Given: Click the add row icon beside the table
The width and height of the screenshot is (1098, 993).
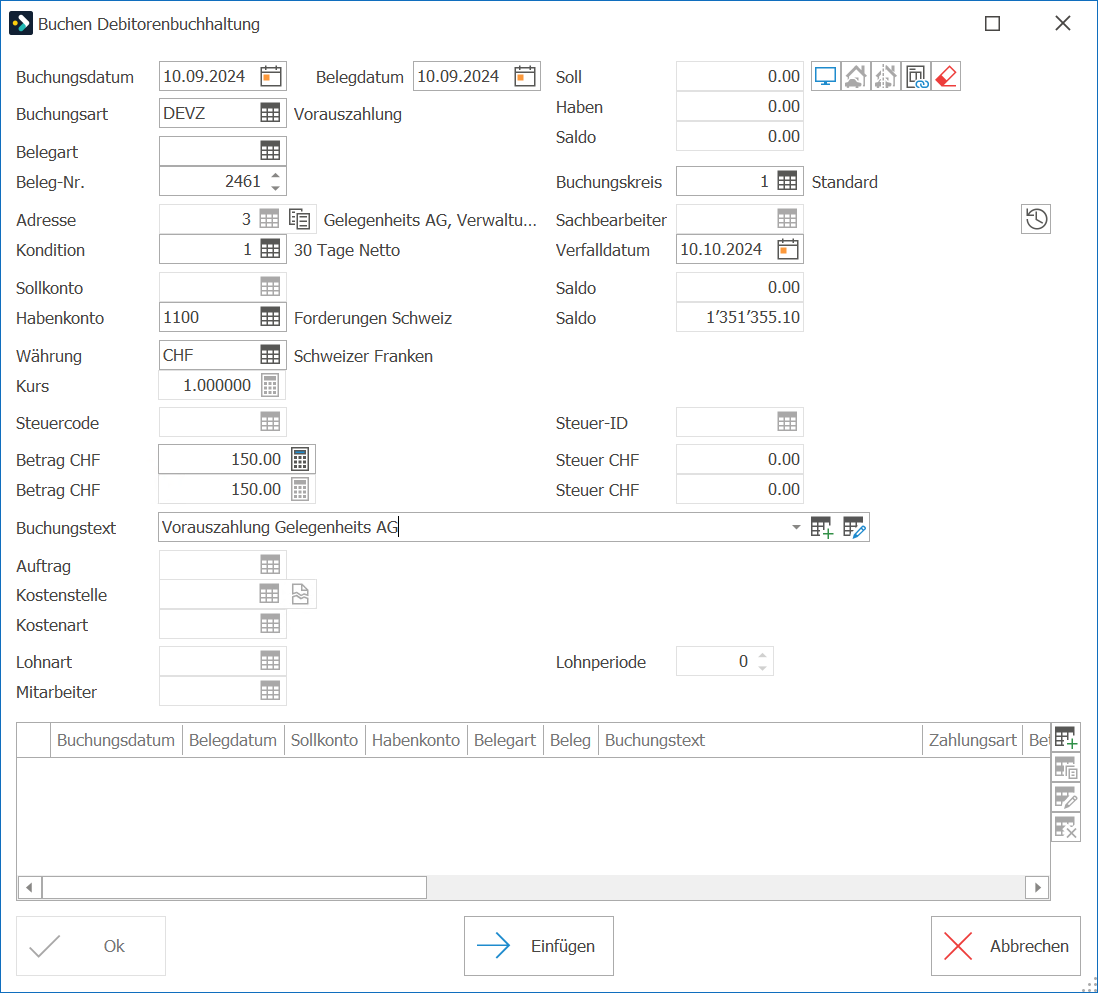Looking at the screenshot, I should tap(1066, 737).
